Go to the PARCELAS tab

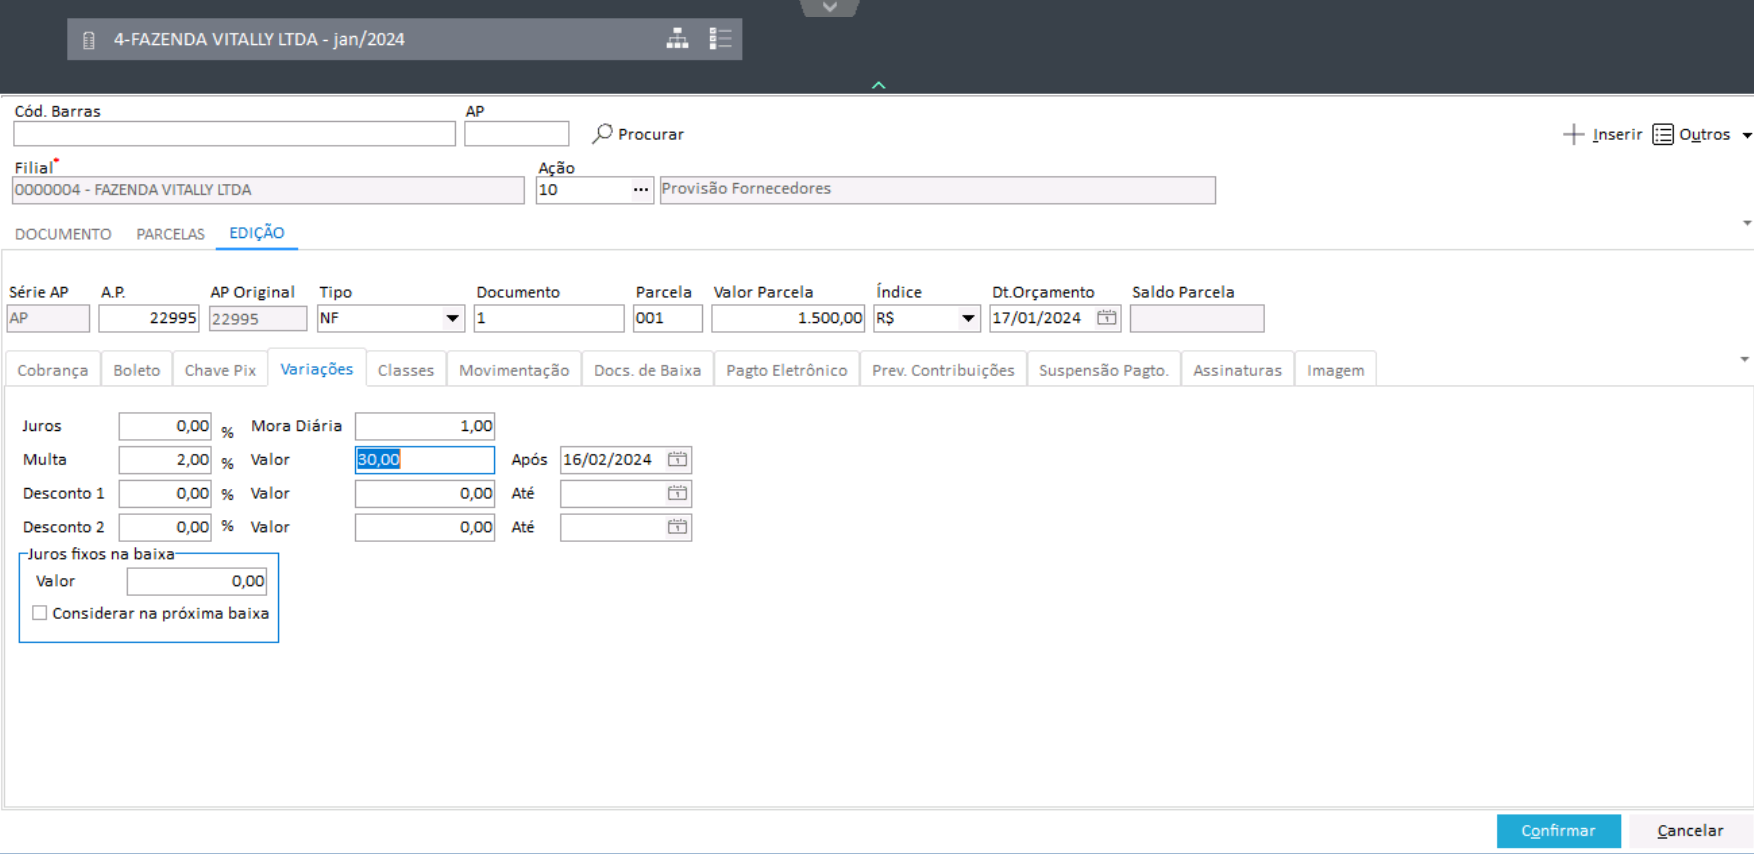[170, 234]
